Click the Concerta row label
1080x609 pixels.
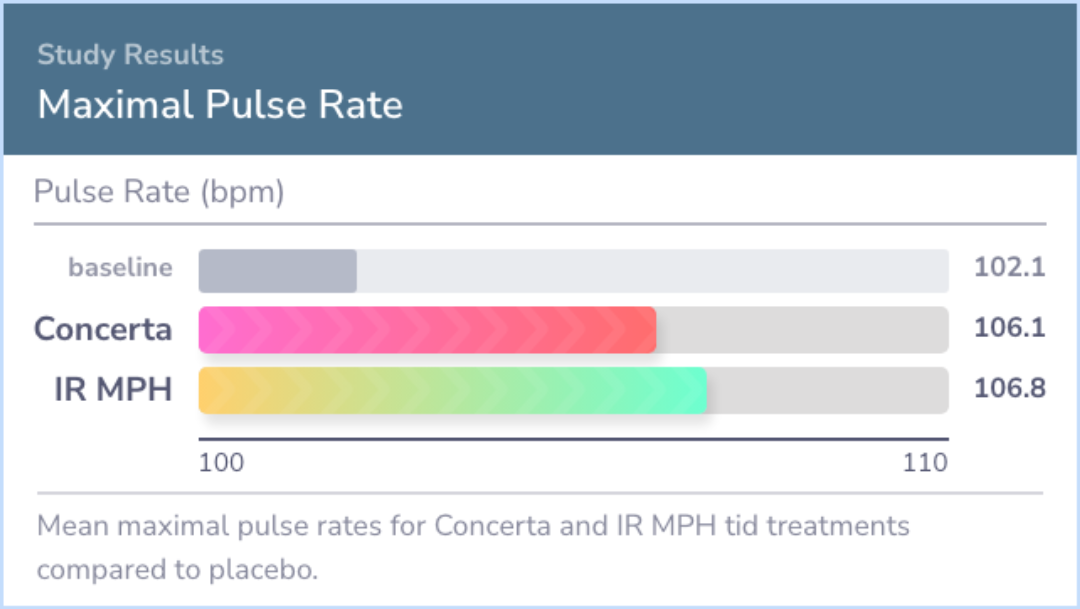coord(103,329)
